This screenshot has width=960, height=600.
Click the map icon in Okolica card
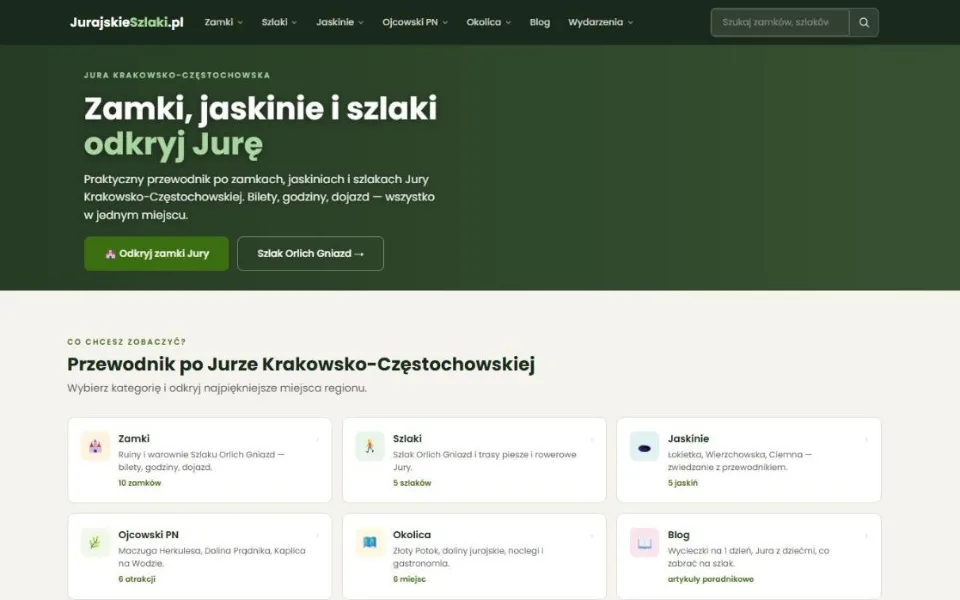tap(370, 542)
